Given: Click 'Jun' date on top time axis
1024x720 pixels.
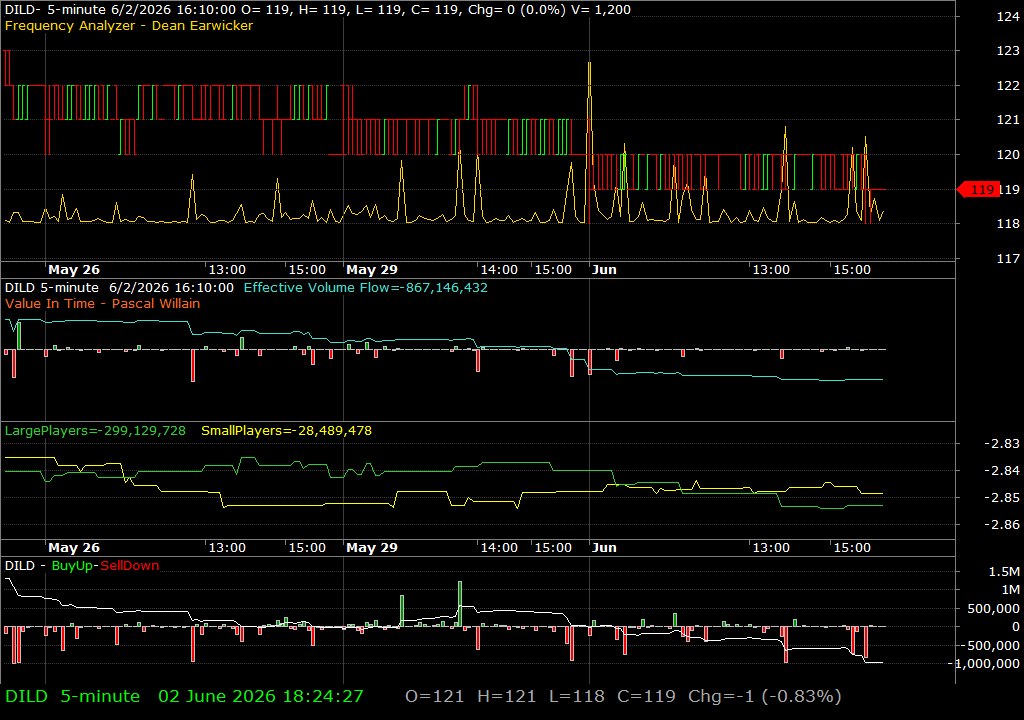Looking at the screenshot, I should click(604, 269).
